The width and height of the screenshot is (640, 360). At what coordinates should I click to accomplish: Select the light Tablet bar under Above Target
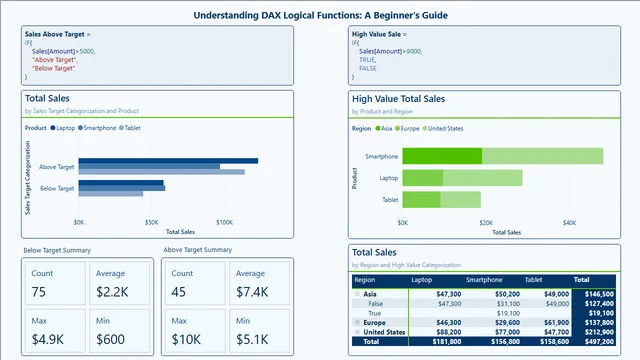(x=162, y=172)
